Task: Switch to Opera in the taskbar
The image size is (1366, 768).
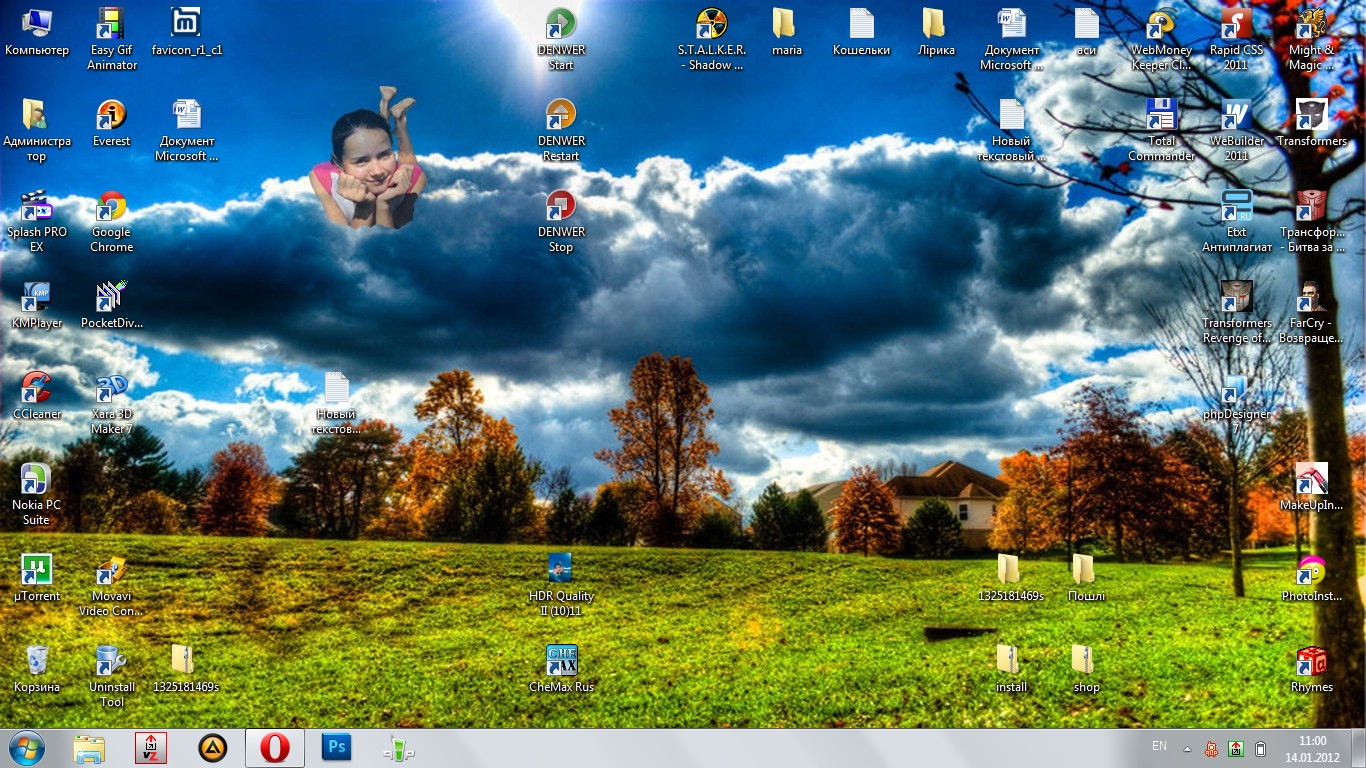Action: click(x=274, y=748)
